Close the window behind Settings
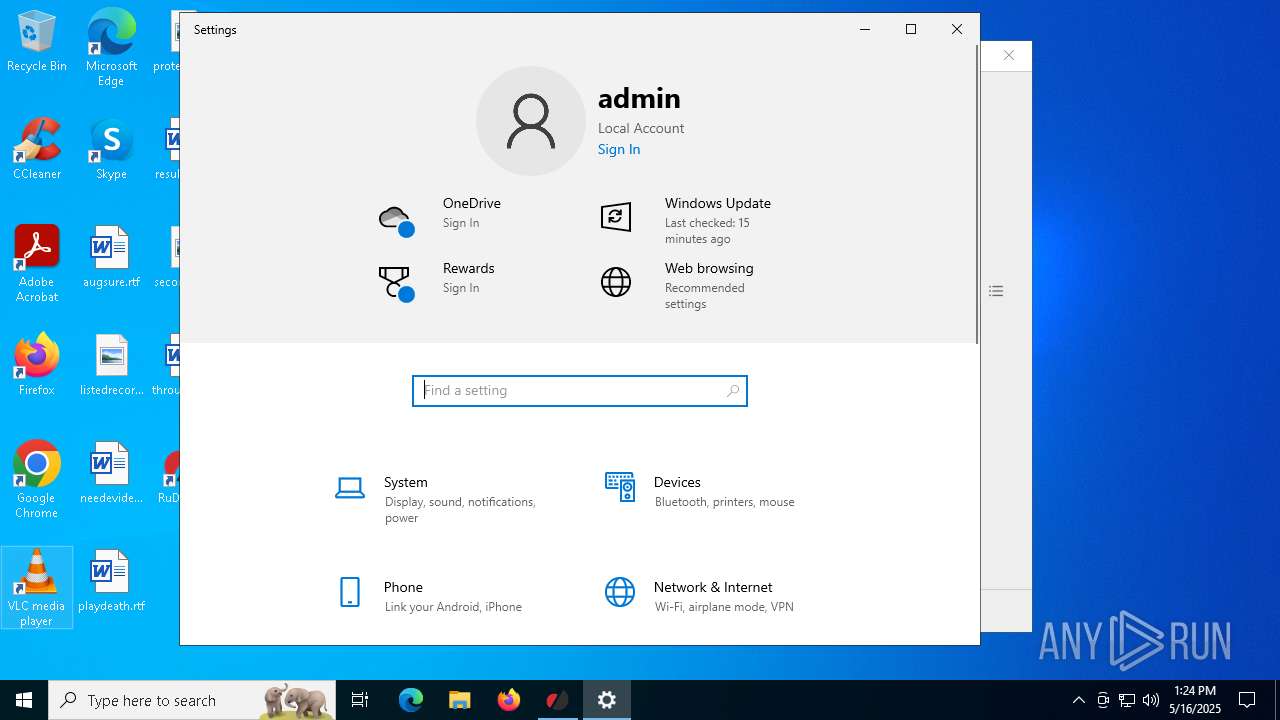1280x720 pixels. (x=1009, y=55)
